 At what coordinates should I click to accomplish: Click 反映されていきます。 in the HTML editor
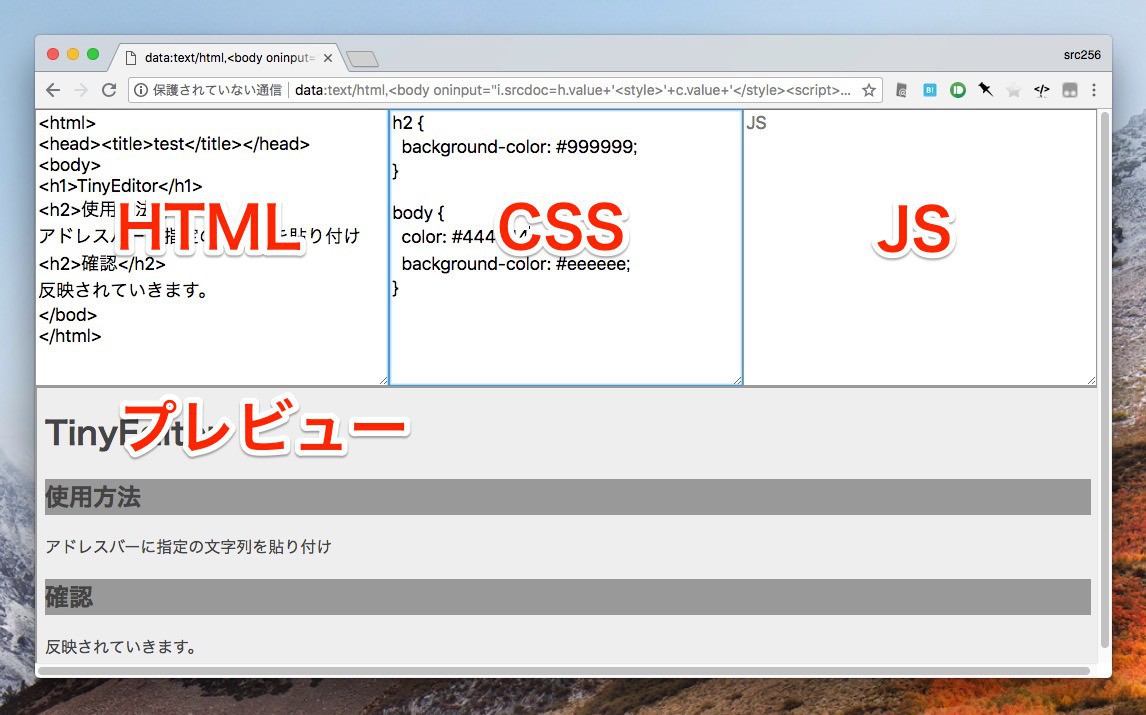[124, 290]
